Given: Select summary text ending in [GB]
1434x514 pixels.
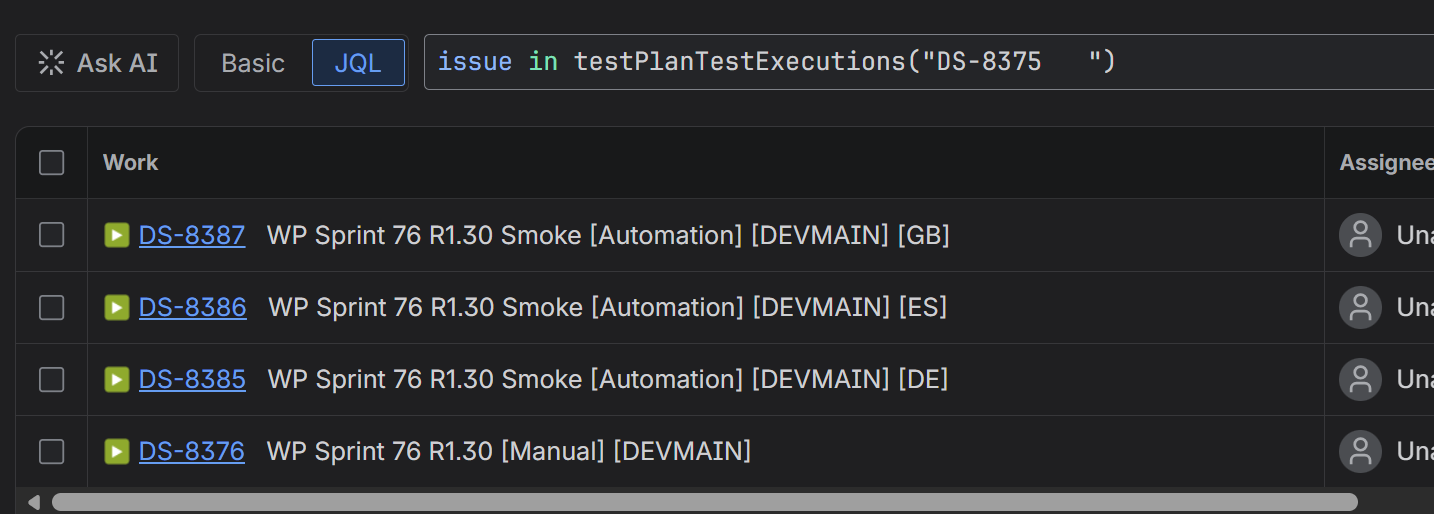Looking at the screenshot, I should tap(608, 235).
